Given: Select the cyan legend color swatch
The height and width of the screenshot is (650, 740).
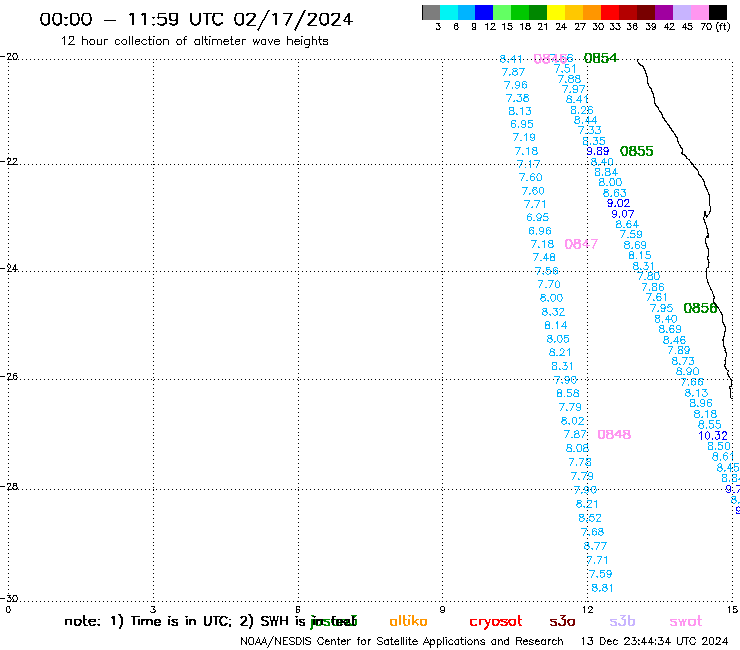Looking at the screenshot, I should pos(448,12).
